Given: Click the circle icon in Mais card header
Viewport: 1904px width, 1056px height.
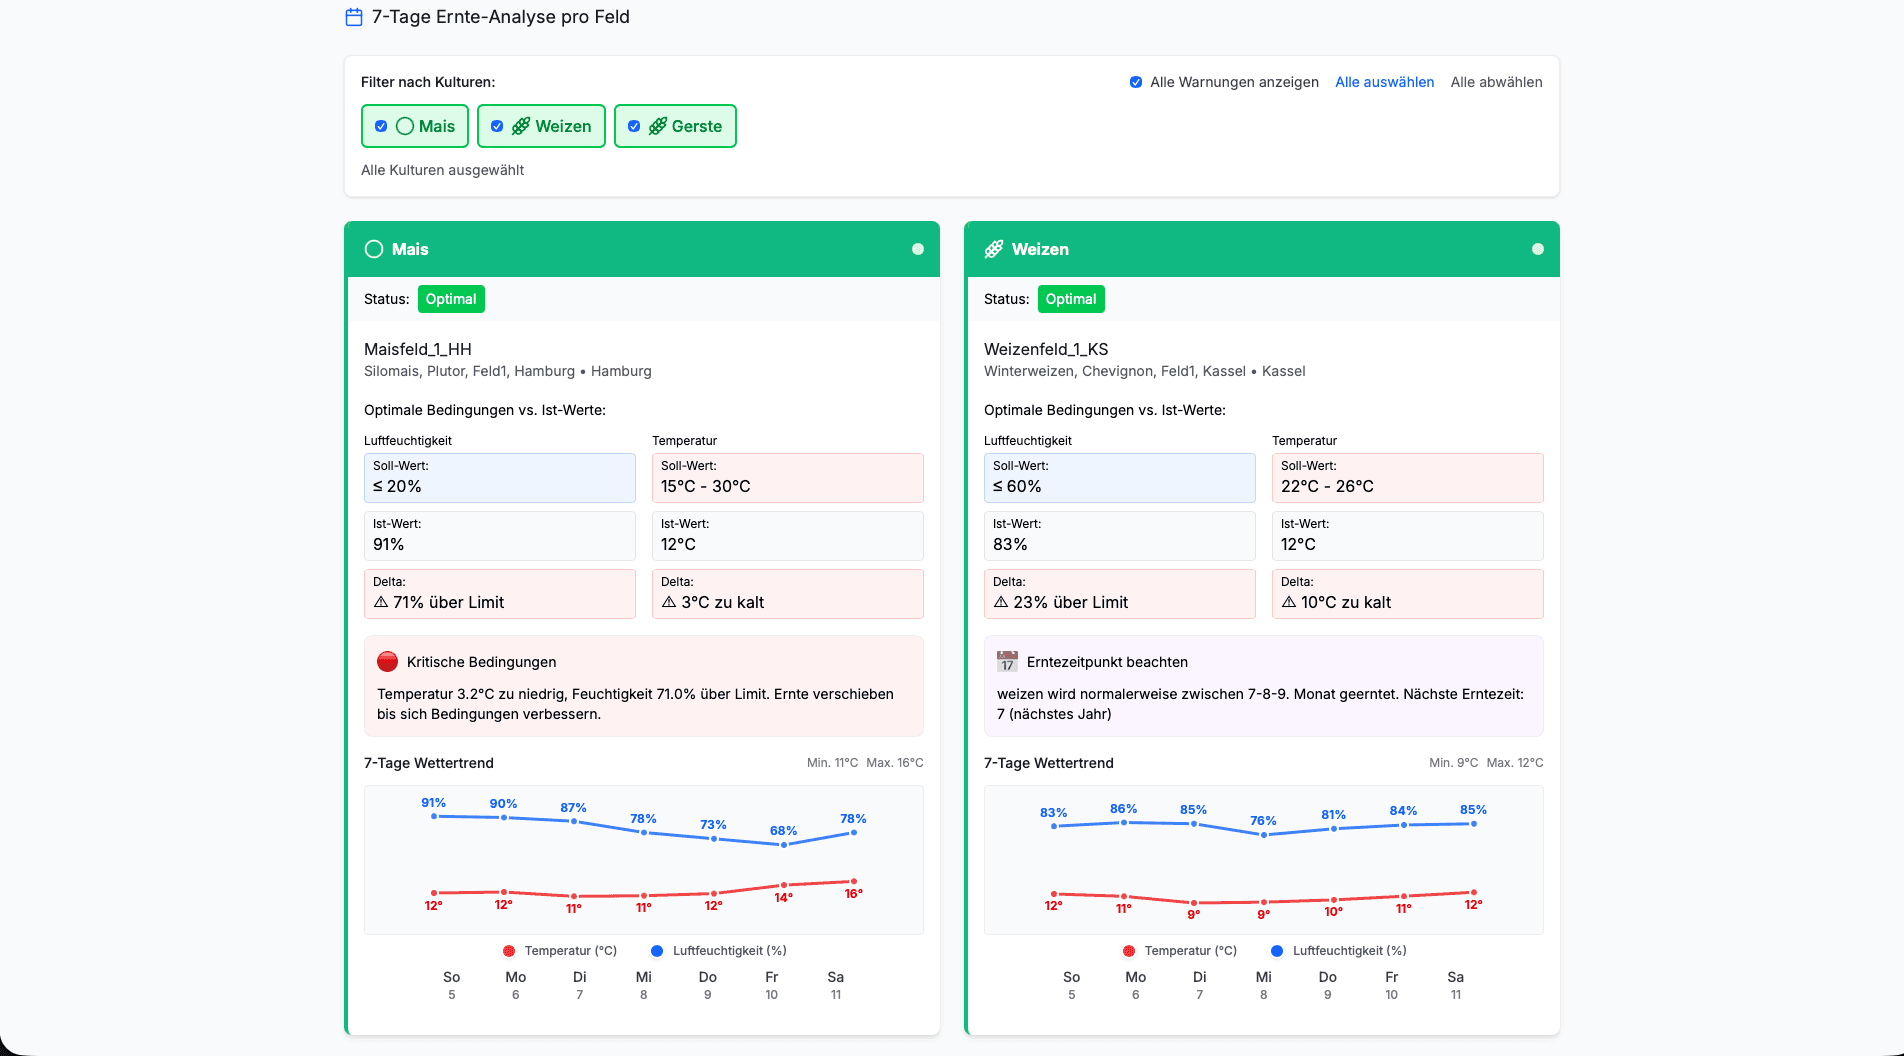Looking at the screenshot, I should 374,249.
